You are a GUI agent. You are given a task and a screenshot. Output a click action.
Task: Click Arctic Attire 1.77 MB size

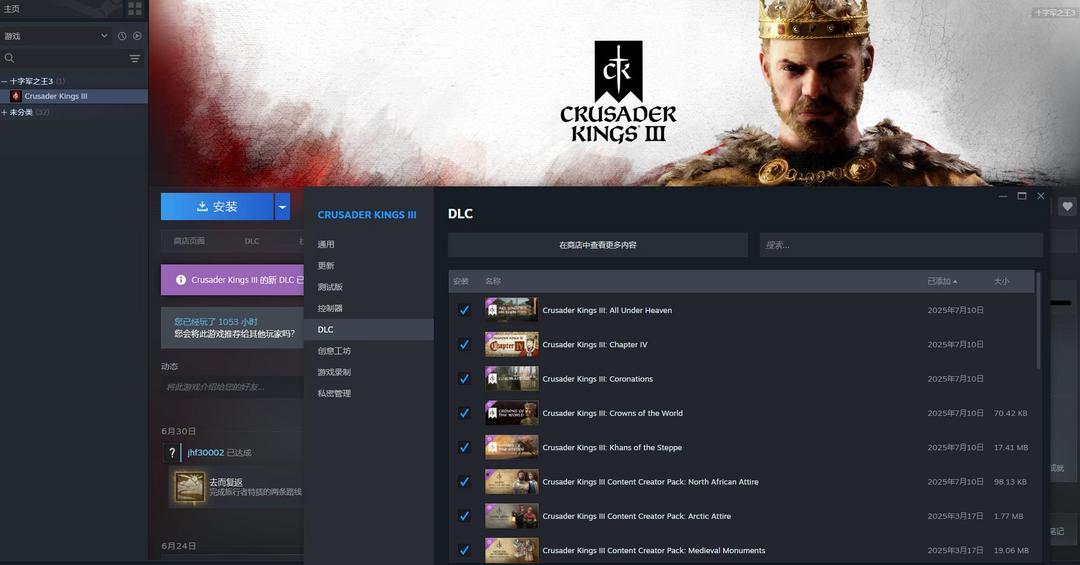coord(1008,516)
